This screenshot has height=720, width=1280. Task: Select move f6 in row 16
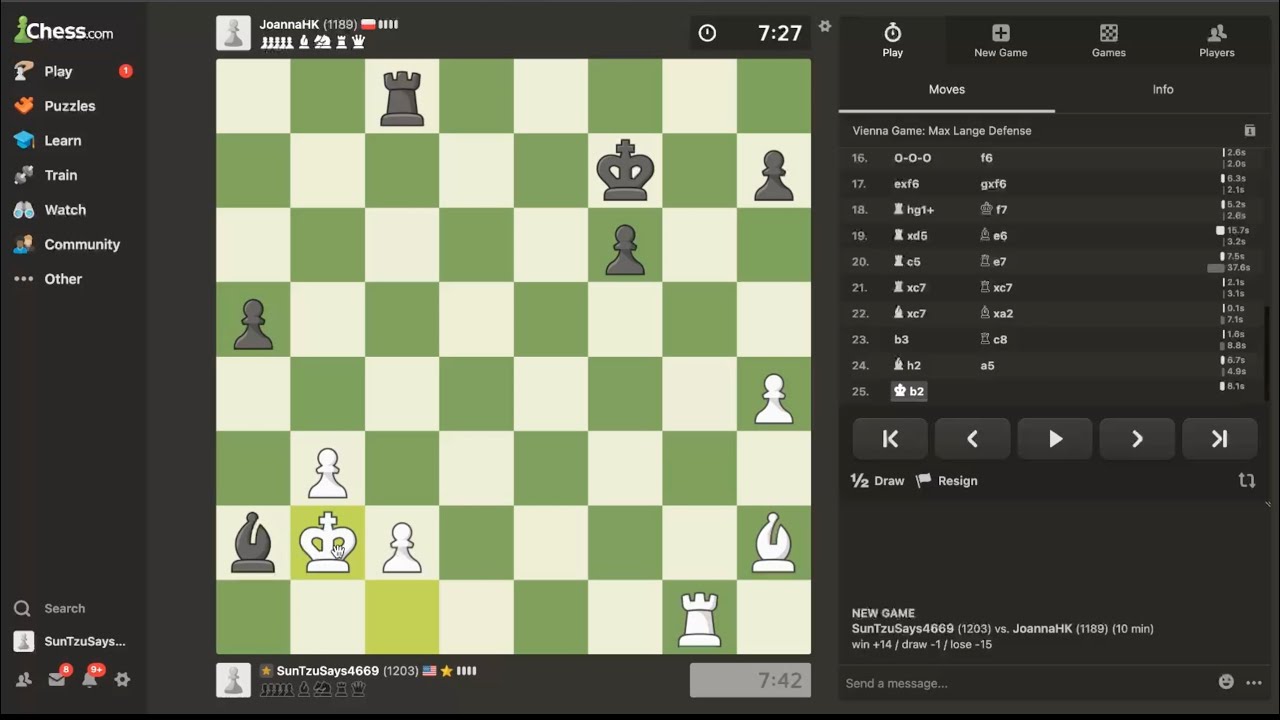click(986, 158)
